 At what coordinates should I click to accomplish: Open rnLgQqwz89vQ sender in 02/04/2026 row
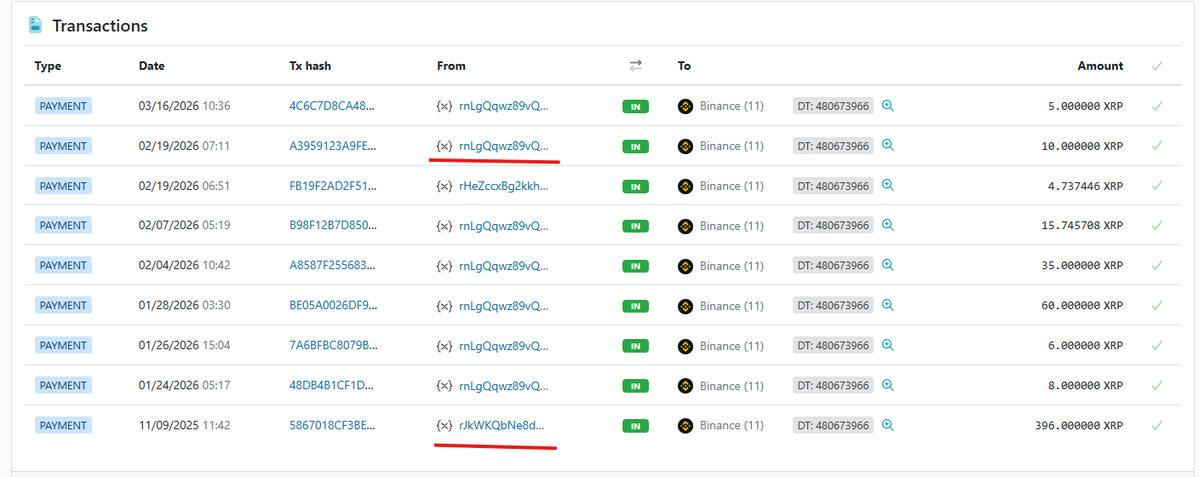tap(504, 265)
